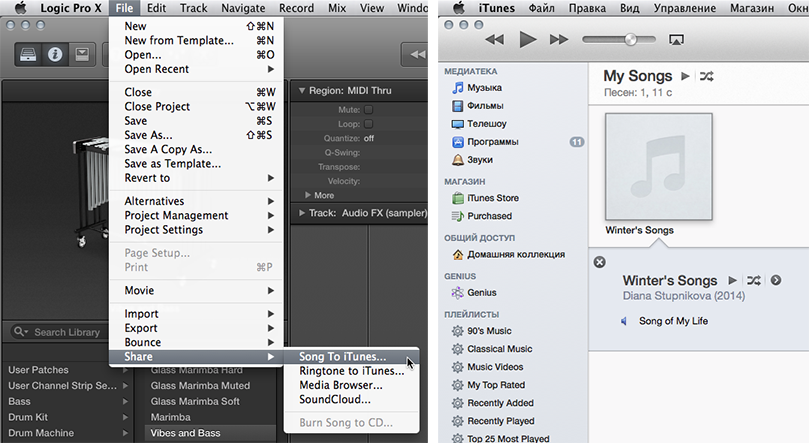This screenshot has width=809, height=443.
Task: Open the Apple menu beside iTunes
Action: click(x=458, y=8)
